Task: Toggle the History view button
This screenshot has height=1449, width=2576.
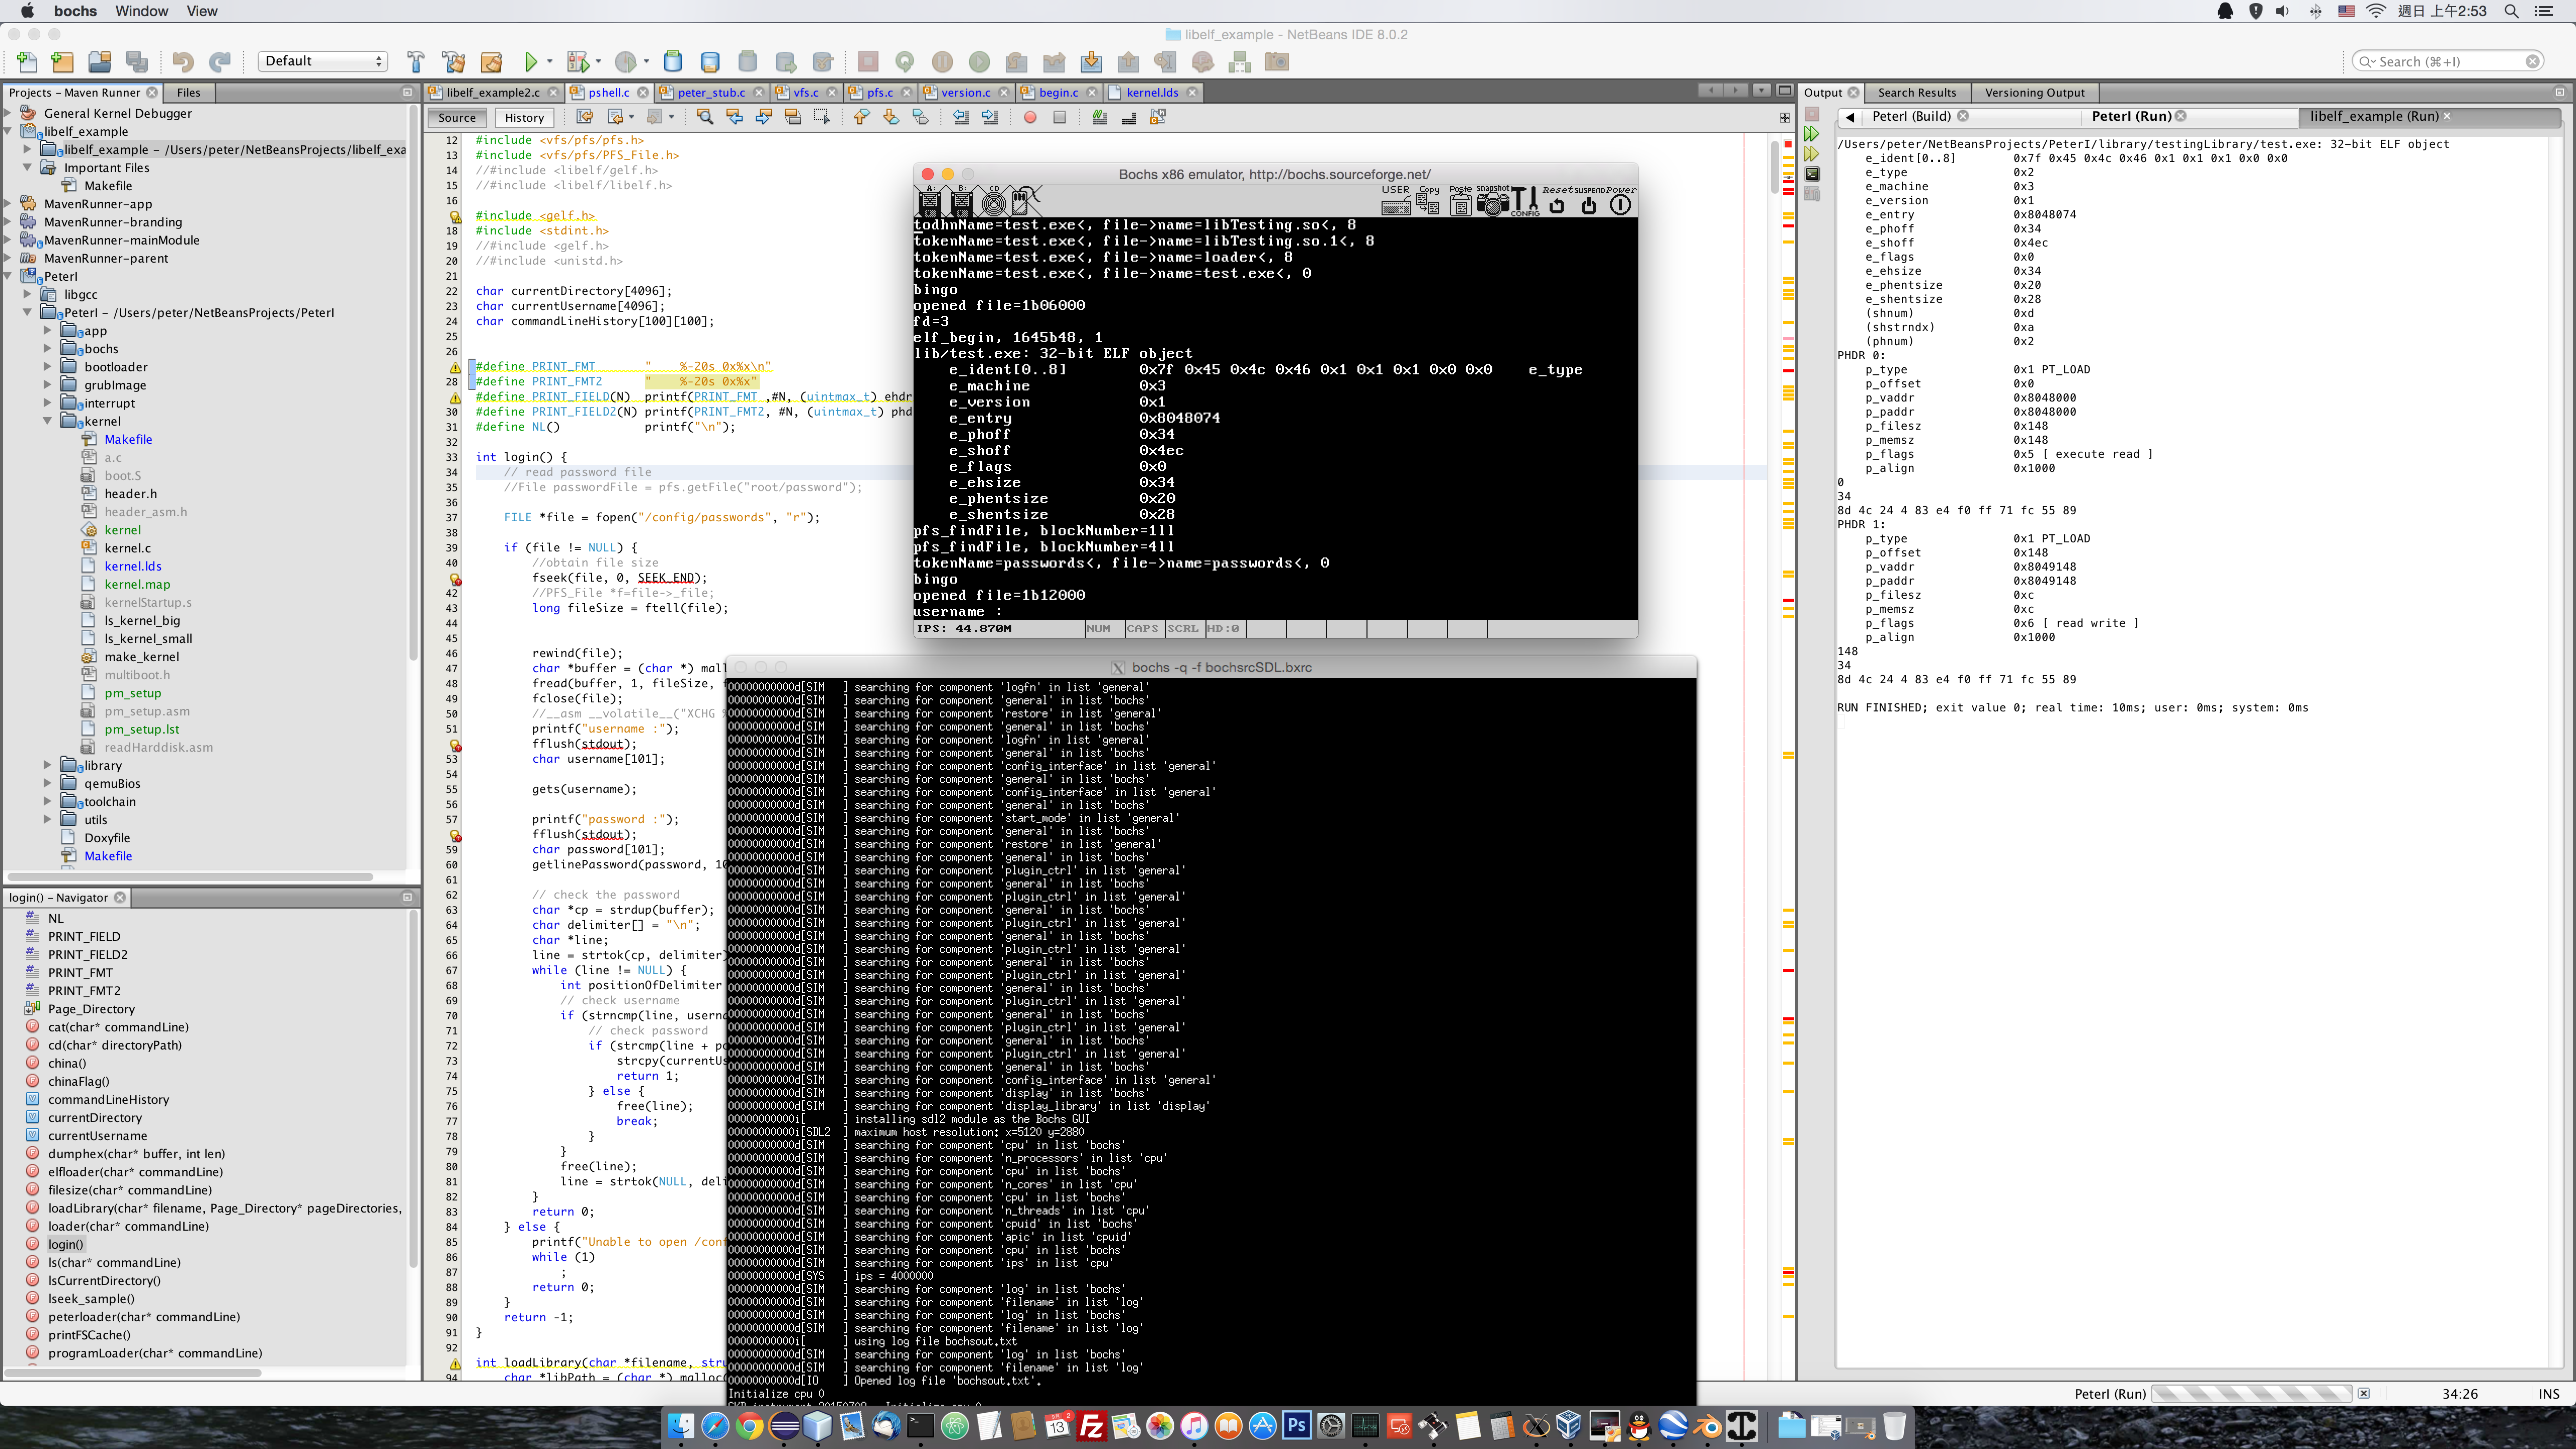Action: (x=524, y=117)
